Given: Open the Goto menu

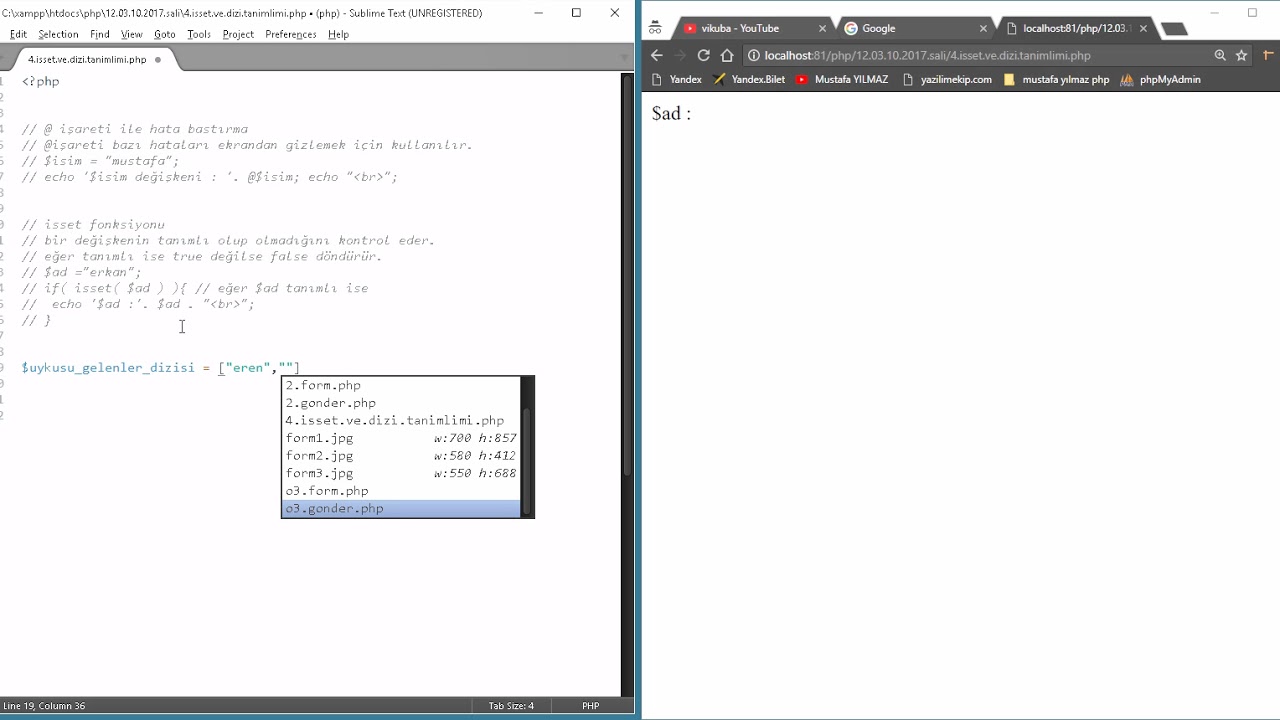Looking at the screenshot, I should point(165,34).
